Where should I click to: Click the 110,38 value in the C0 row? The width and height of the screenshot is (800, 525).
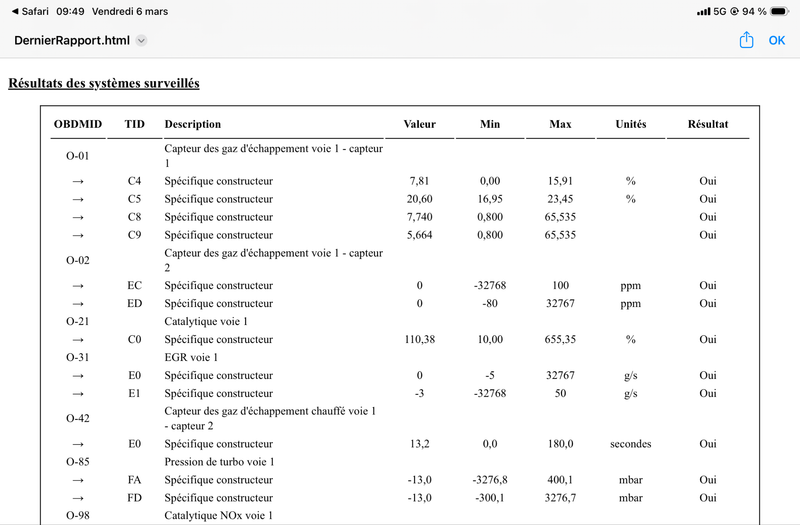point(419,339)
